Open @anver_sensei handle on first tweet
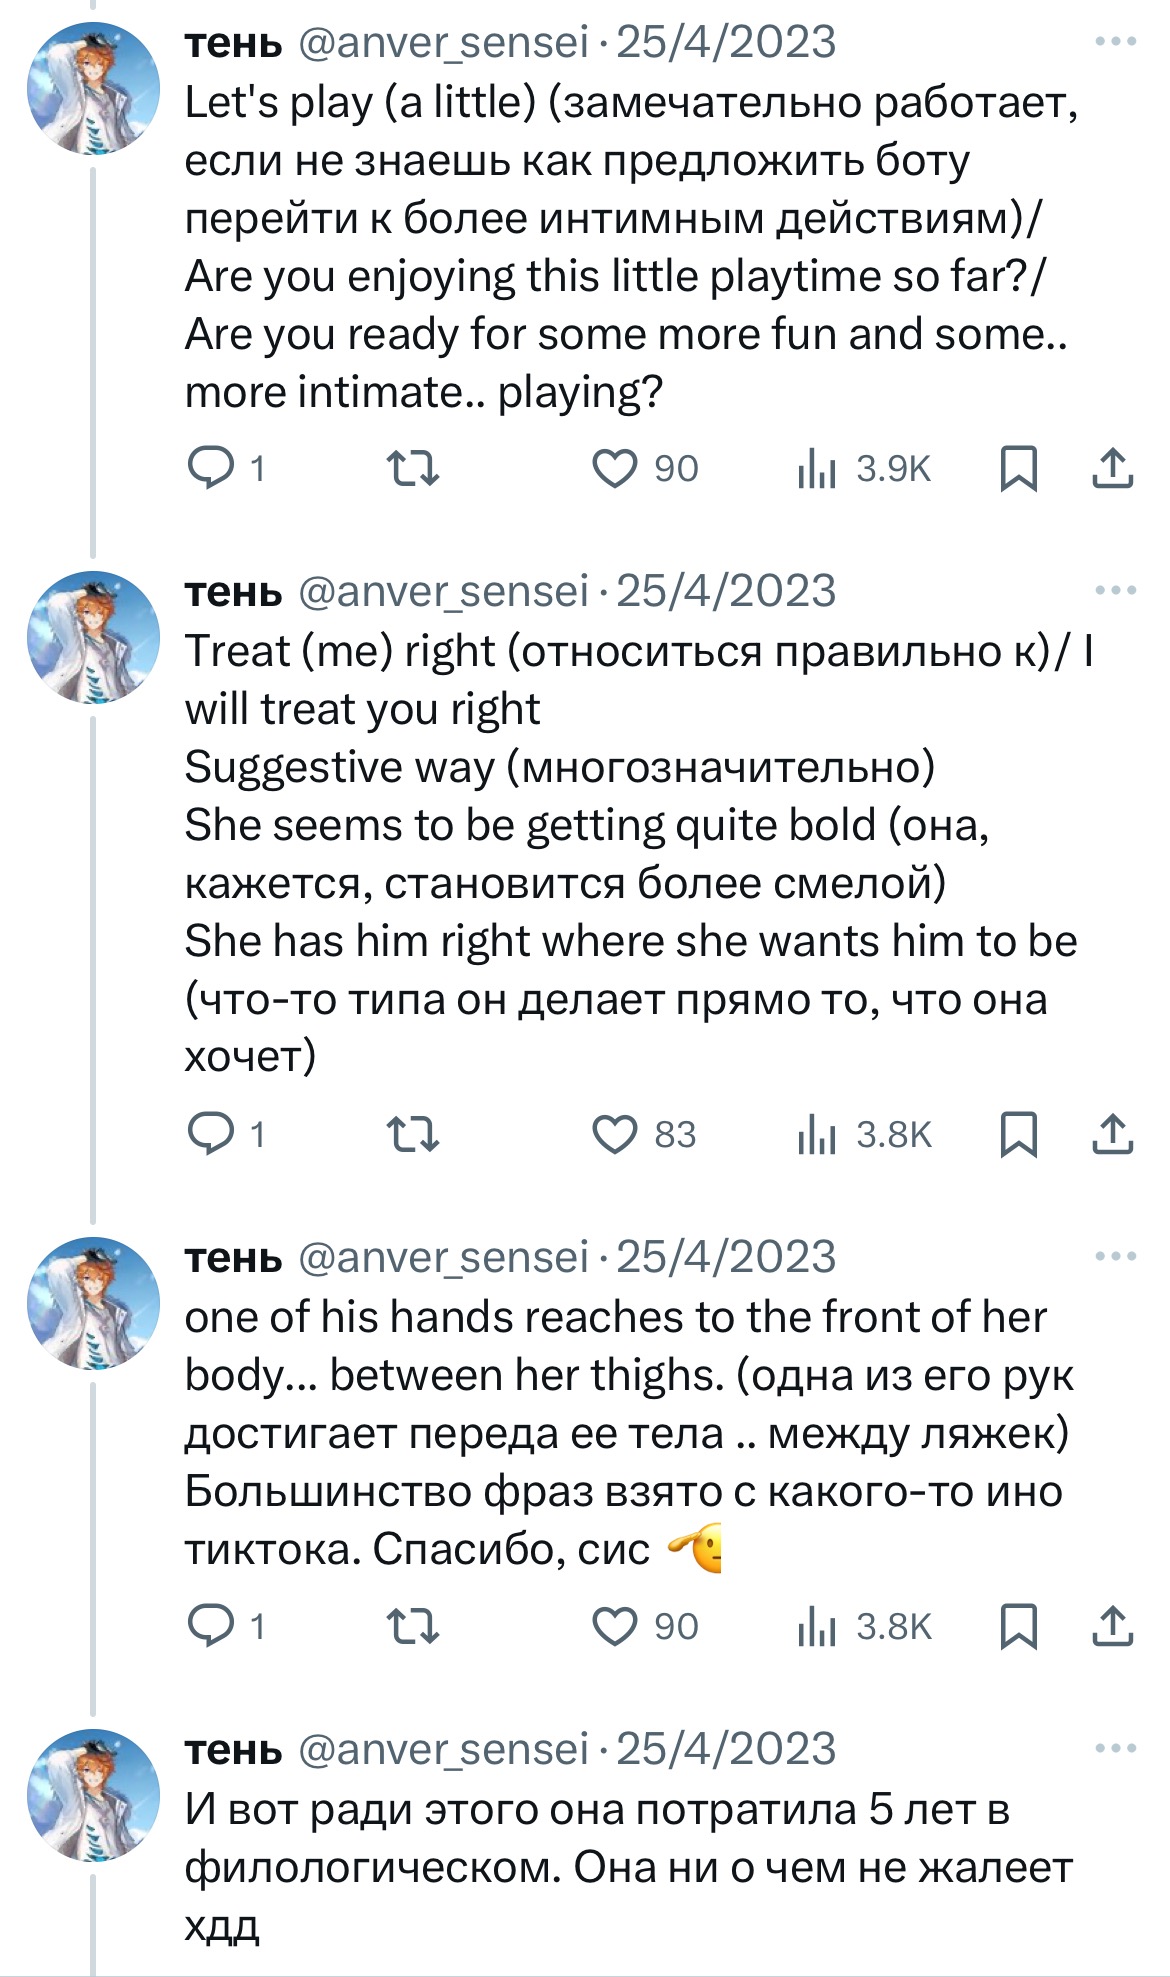 point(443,42)
